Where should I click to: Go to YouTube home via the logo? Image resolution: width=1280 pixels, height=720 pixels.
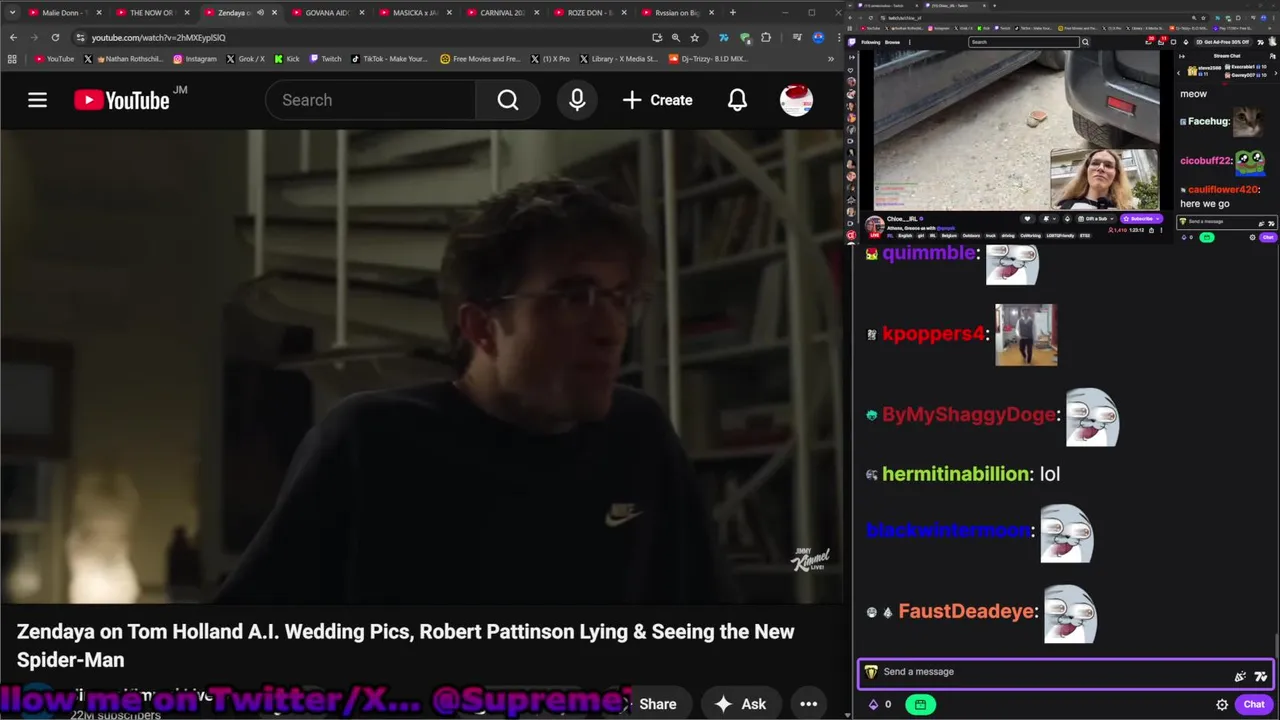122,100
